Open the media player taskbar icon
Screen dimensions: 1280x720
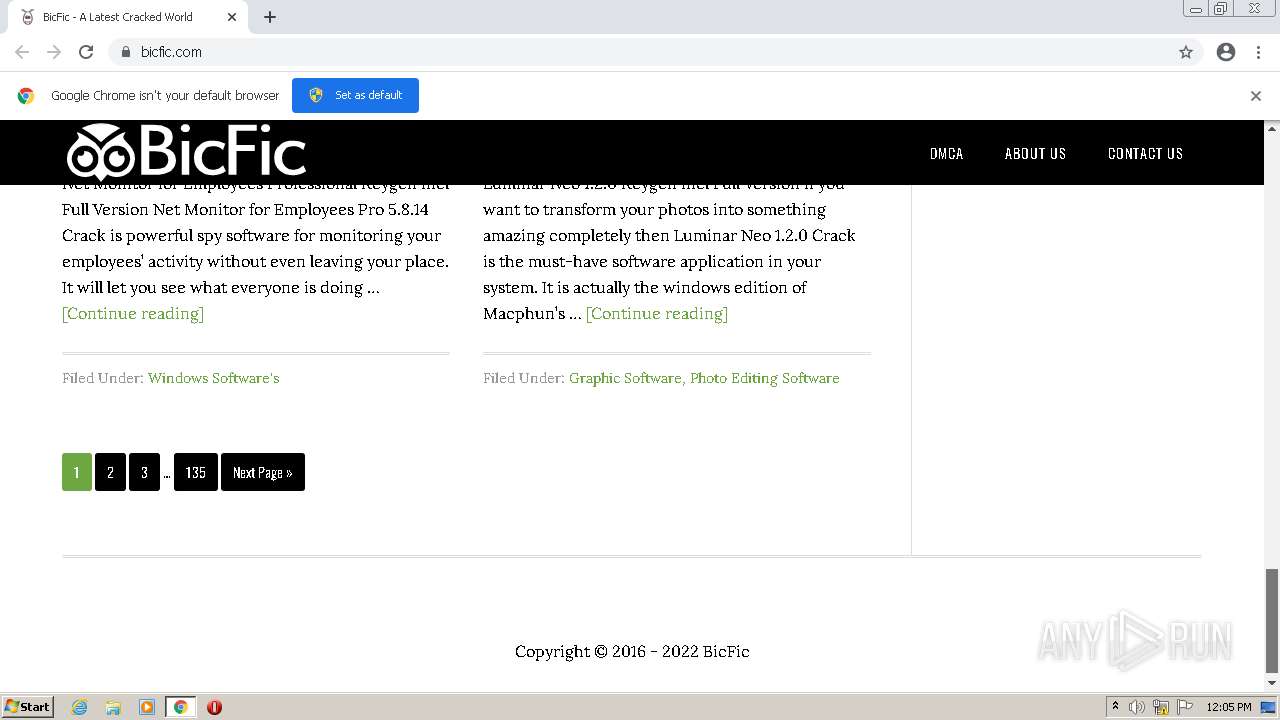click(x=147, y=707)
